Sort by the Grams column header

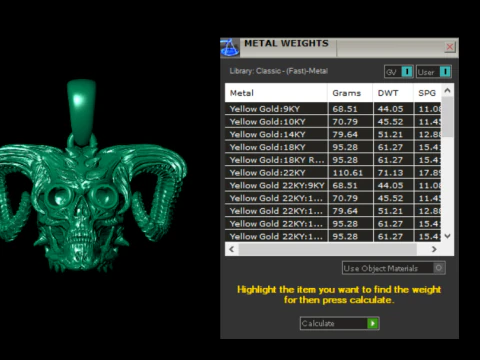[350, 93]
